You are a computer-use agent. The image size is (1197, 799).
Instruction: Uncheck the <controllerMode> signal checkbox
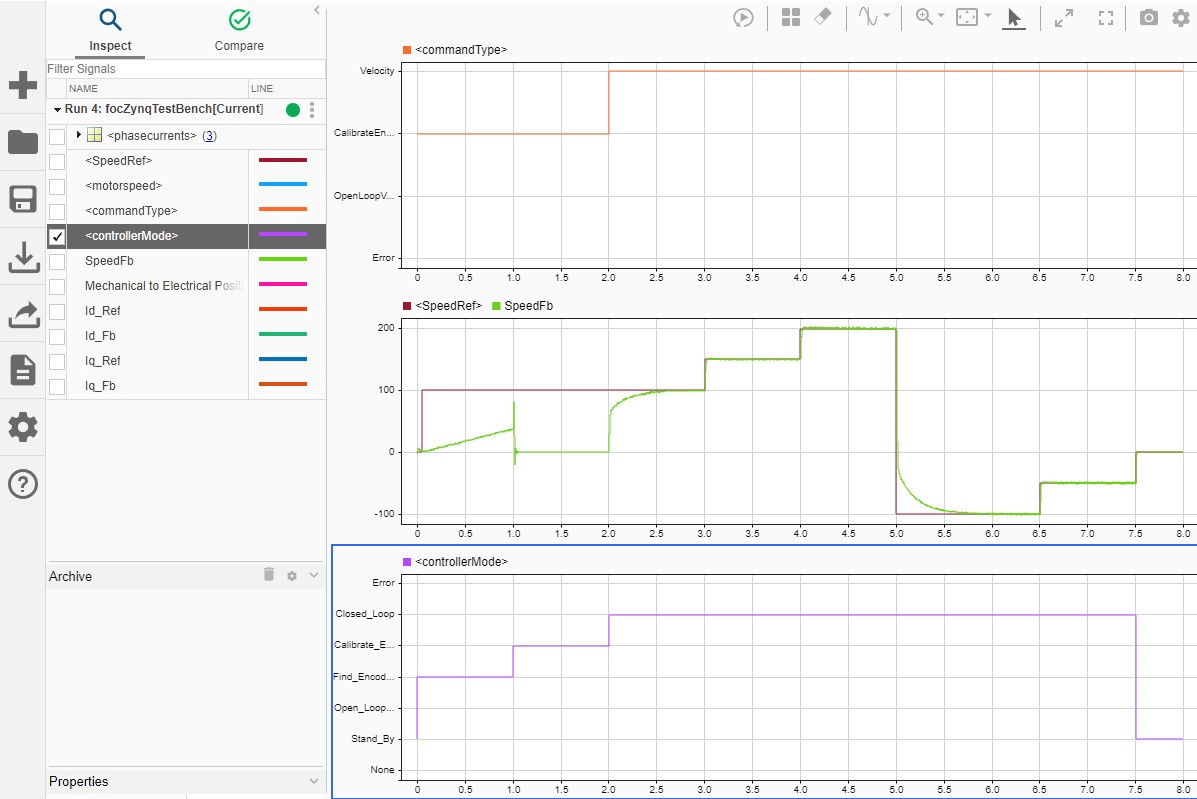point(57,236)
